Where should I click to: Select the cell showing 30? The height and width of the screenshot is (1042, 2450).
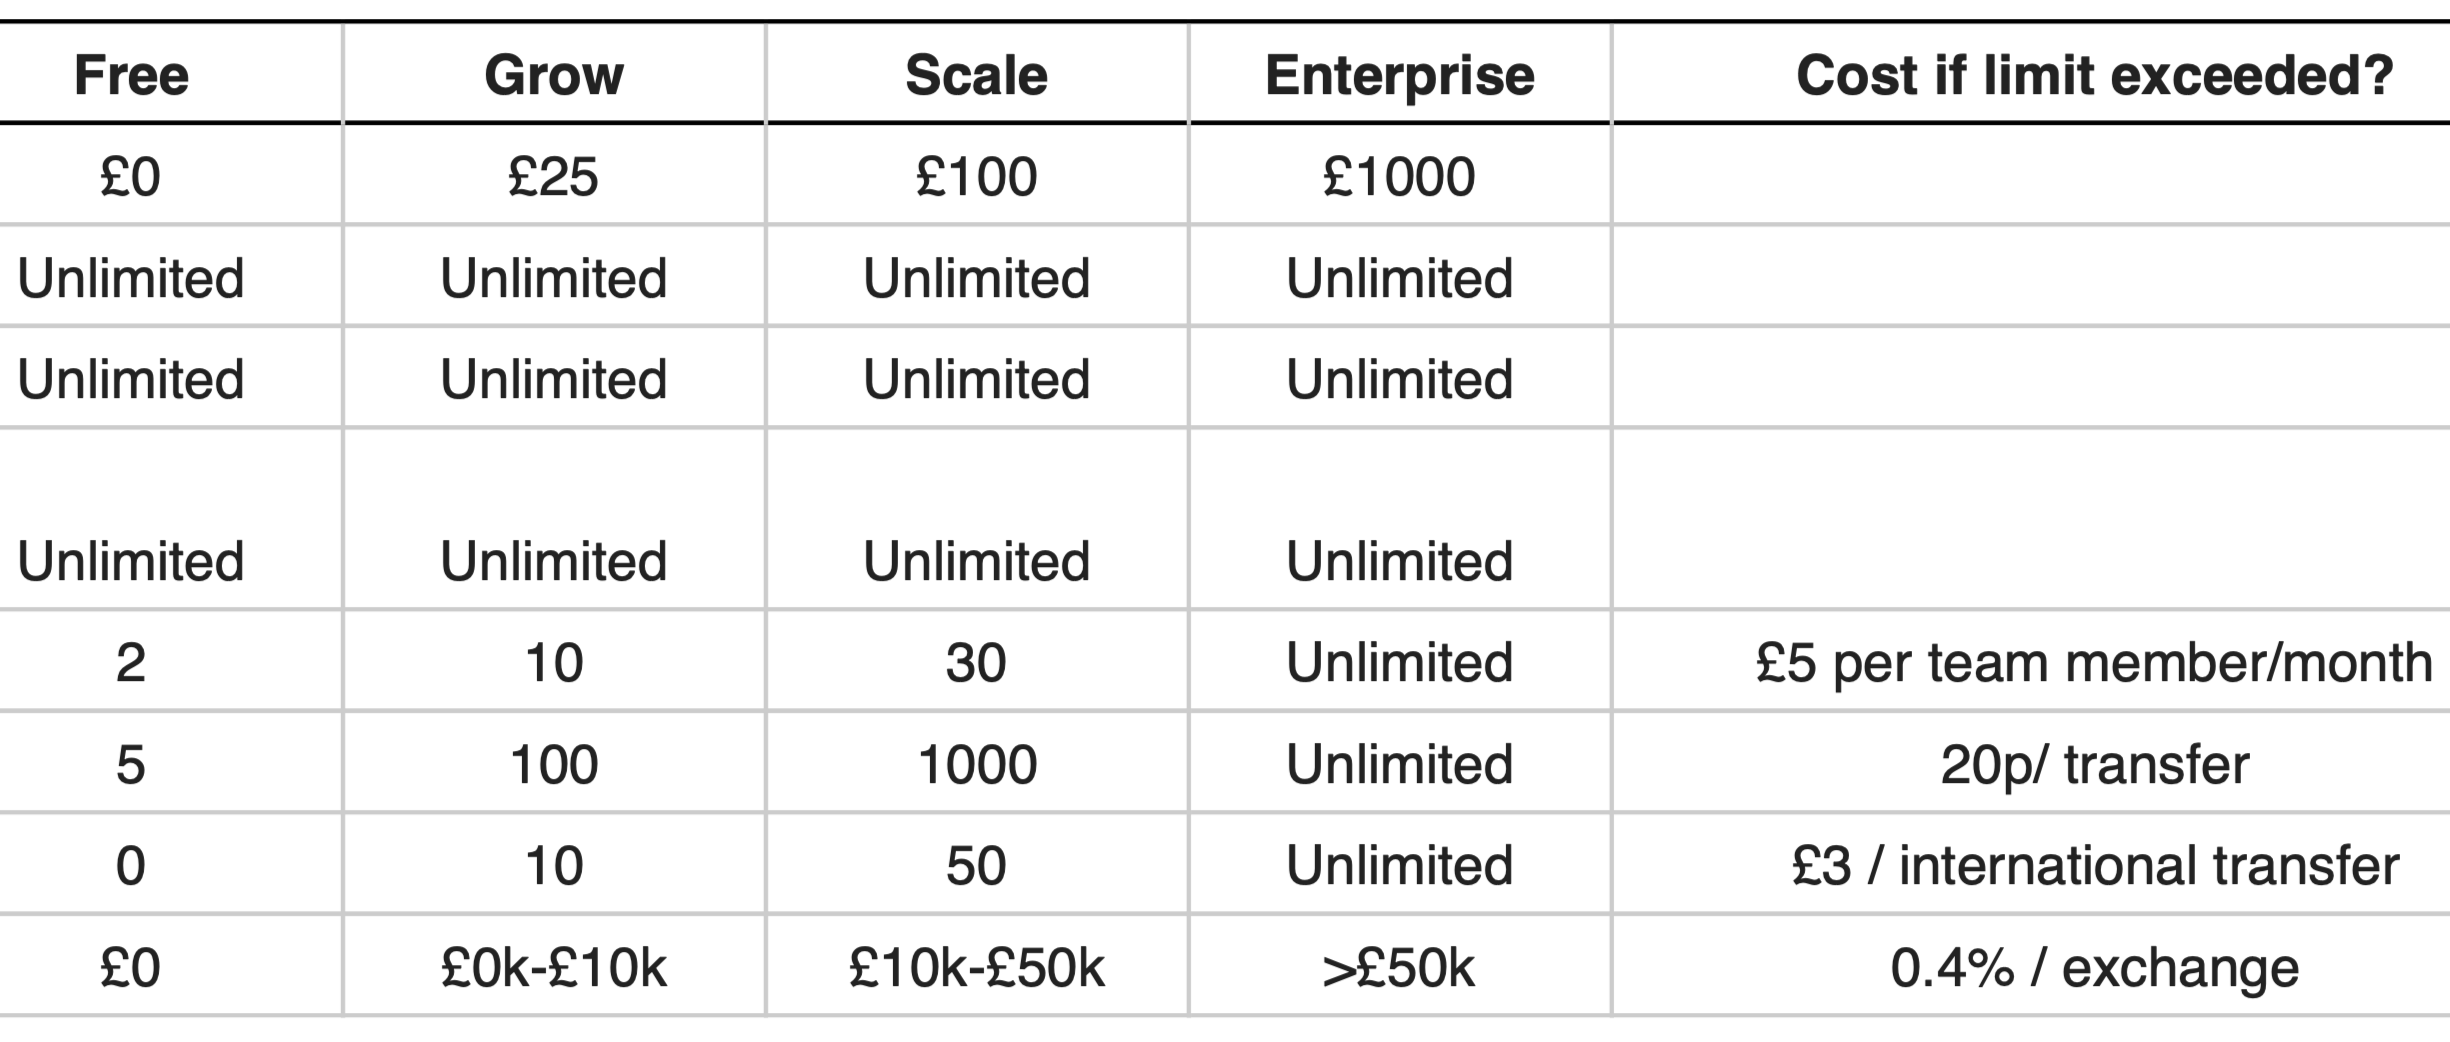tap(976, 662)
